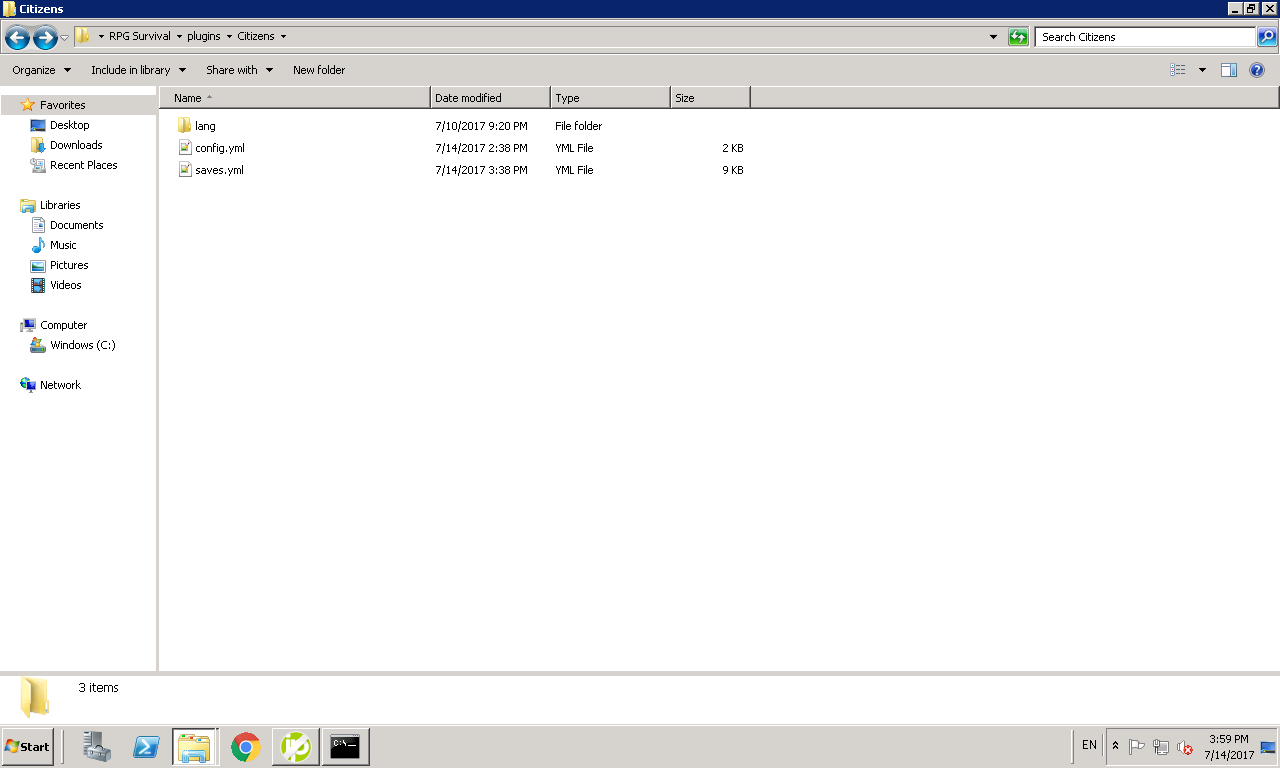Open Recent Places in Favorites
The image size is (1280, 768).
click(83, 165)
